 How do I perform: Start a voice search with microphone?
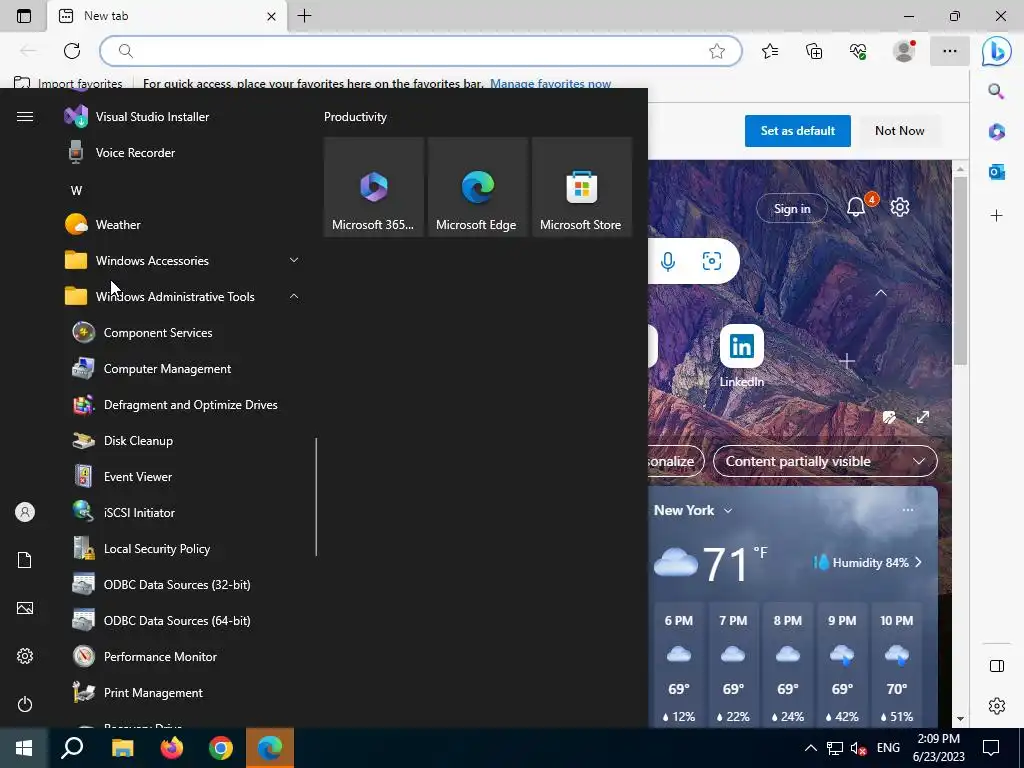coord(667,261)
